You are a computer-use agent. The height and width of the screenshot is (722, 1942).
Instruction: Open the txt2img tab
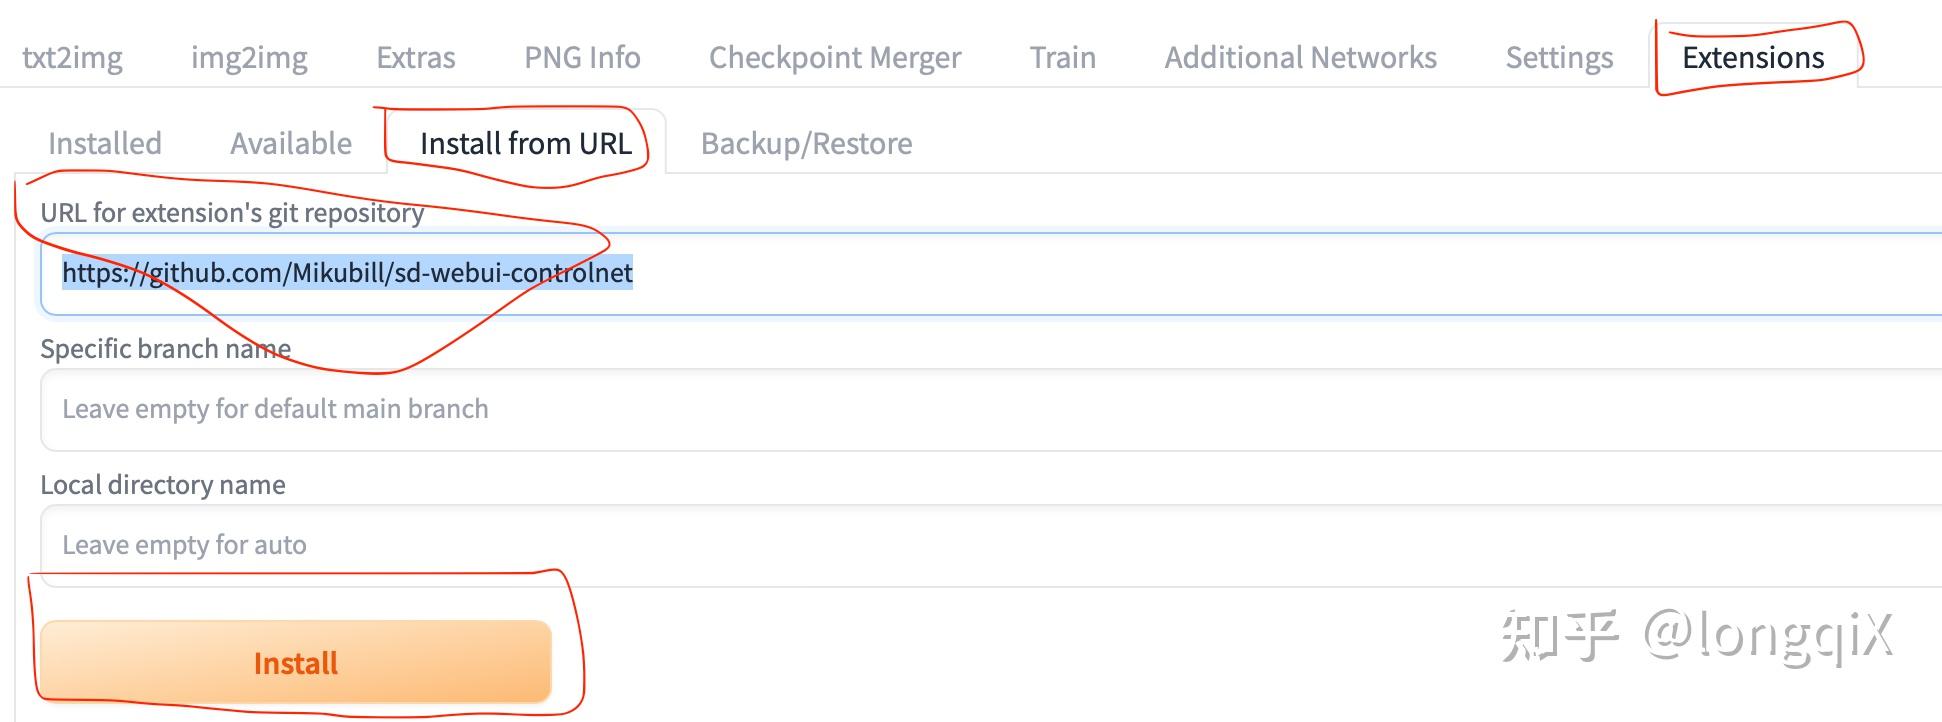pos(72,58)
